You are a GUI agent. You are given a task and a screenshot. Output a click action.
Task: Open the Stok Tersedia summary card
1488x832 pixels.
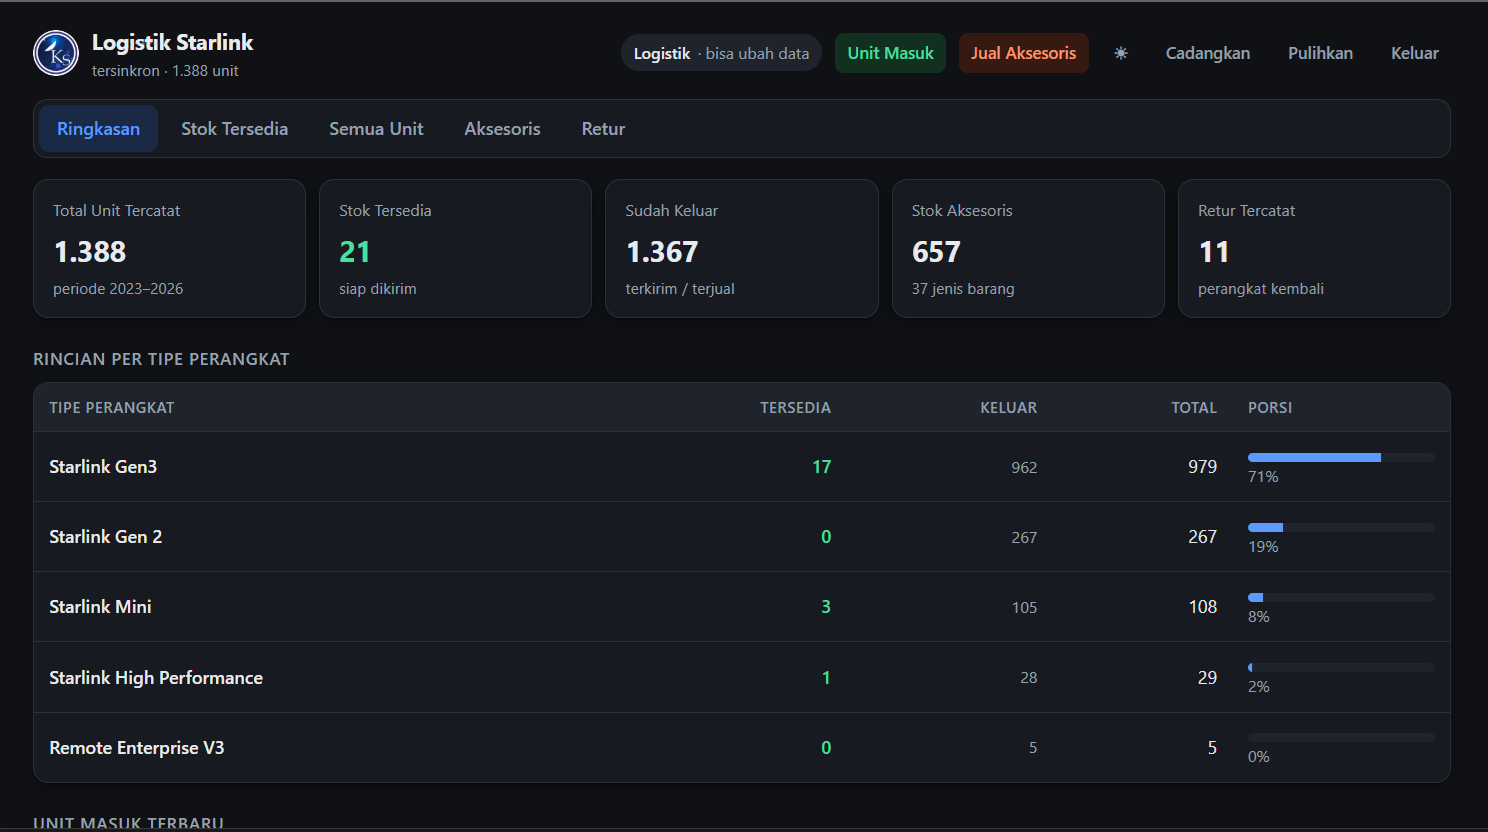click(455, 249)
